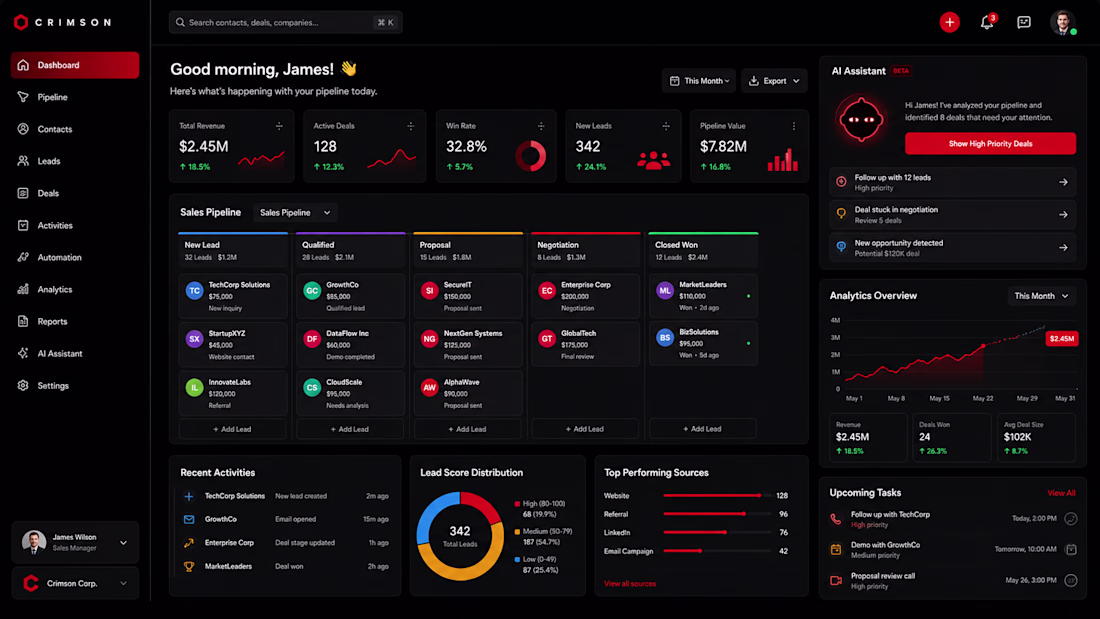Open the options icon on New Leads card
The height and width of the screenshot is (619, 1100).
click(666, 126)
